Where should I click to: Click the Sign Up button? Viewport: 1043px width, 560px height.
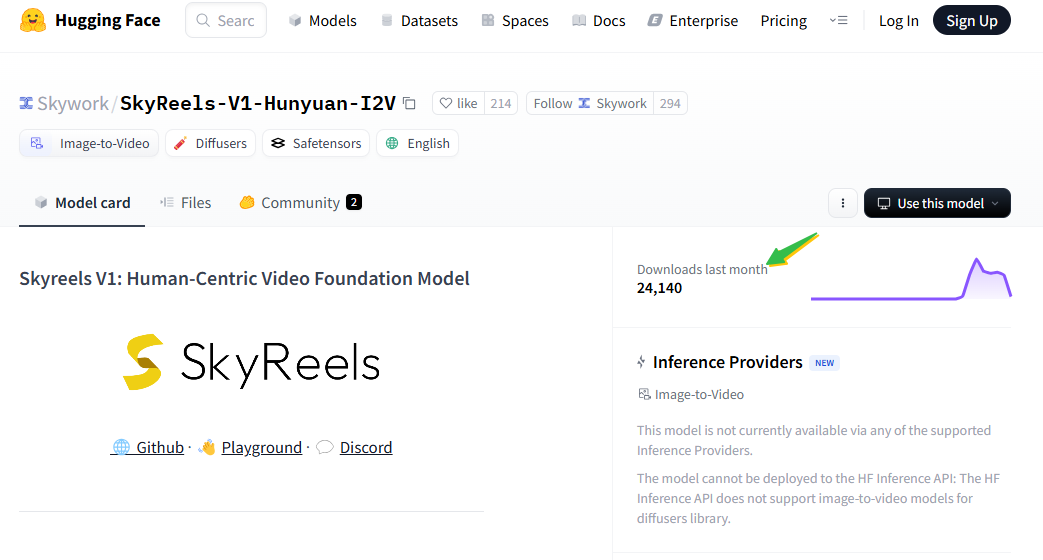click(972, 21)
